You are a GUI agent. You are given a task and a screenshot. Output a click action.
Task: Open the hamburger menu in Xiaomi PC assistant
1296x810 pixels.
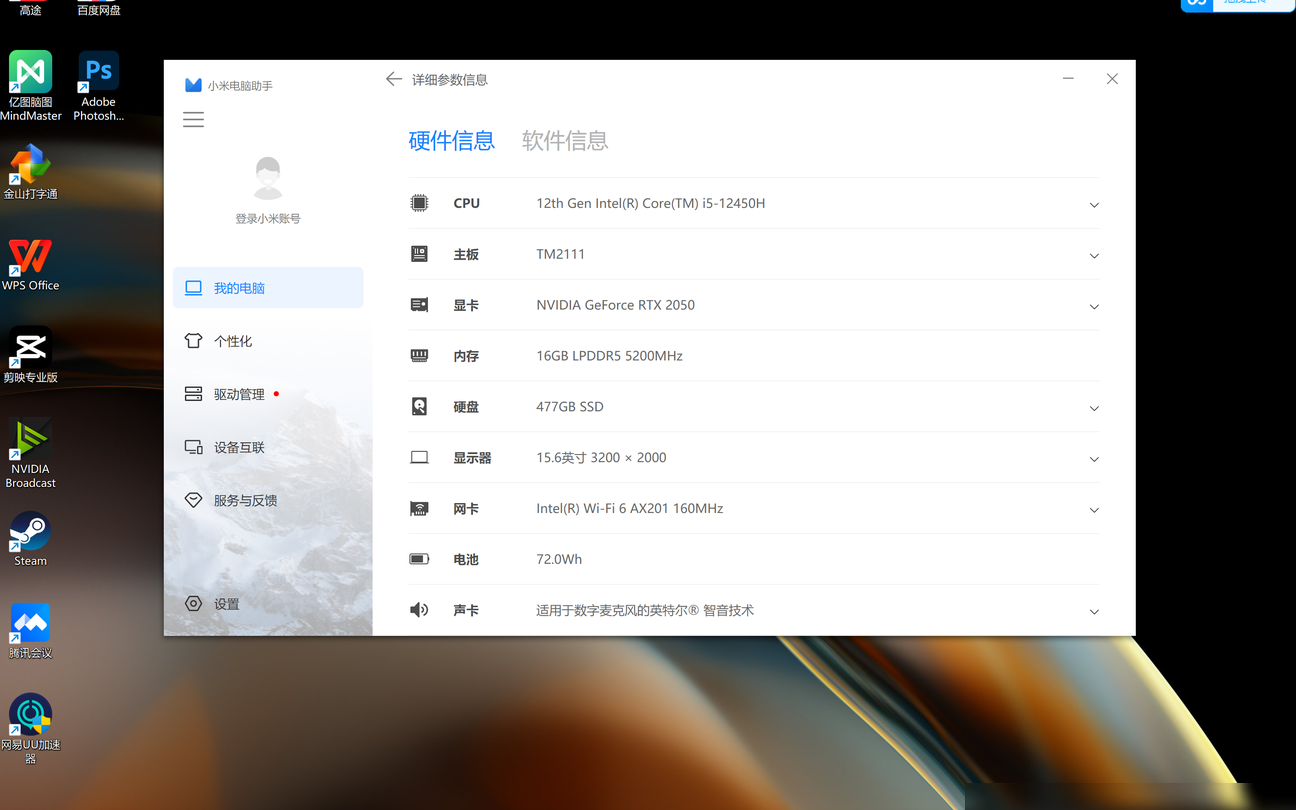pos(193,120)
